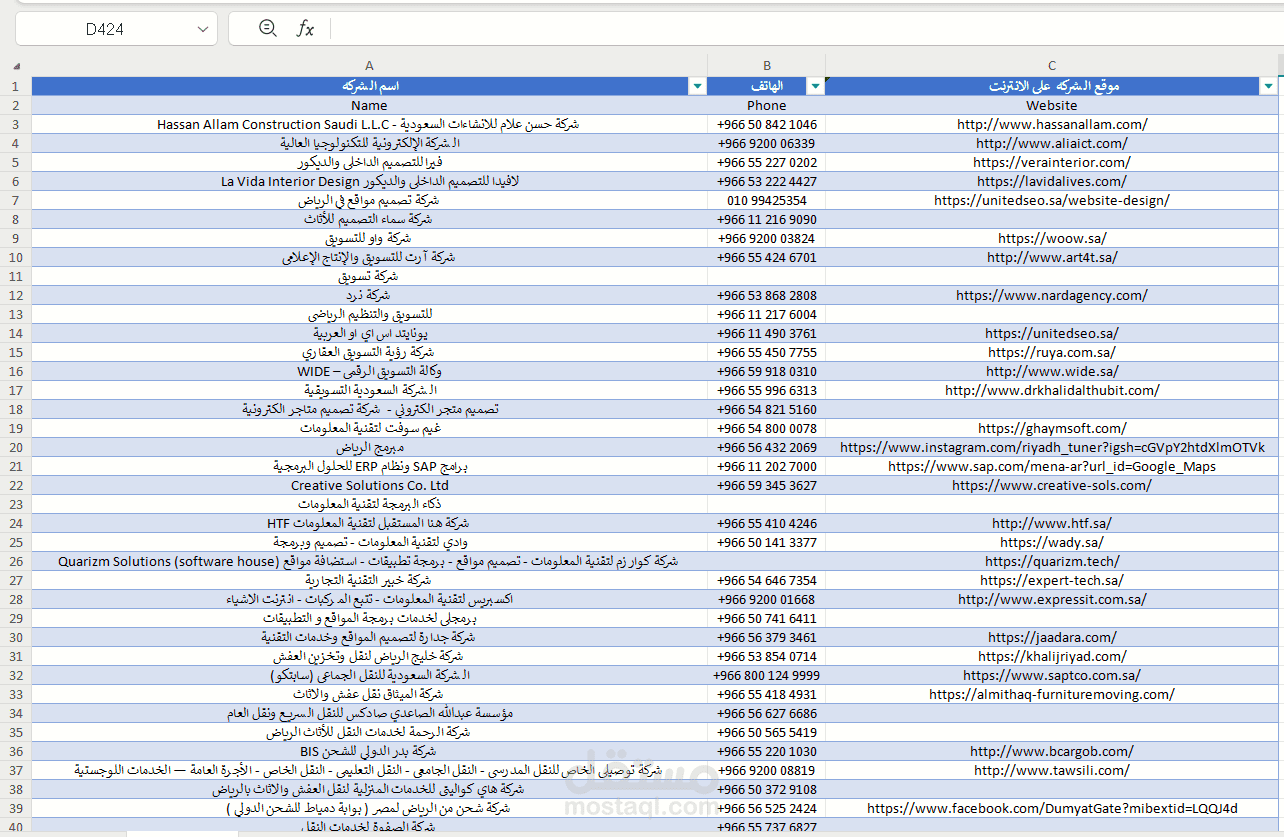Select phone cell +966 11 202 7000
1284x837 pixels.
pos(767,466)
